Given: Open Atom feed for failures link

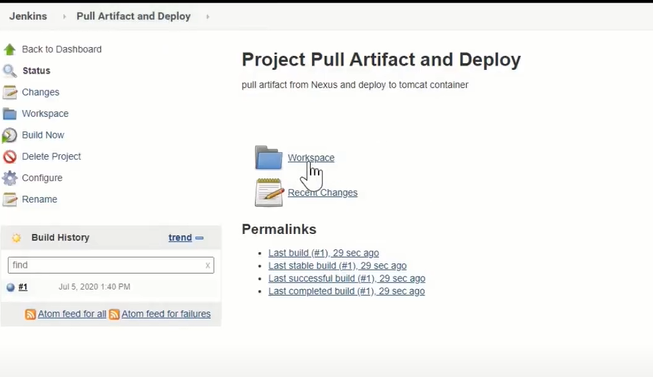Looking at the screenshot, I should (x=166, y=314).
